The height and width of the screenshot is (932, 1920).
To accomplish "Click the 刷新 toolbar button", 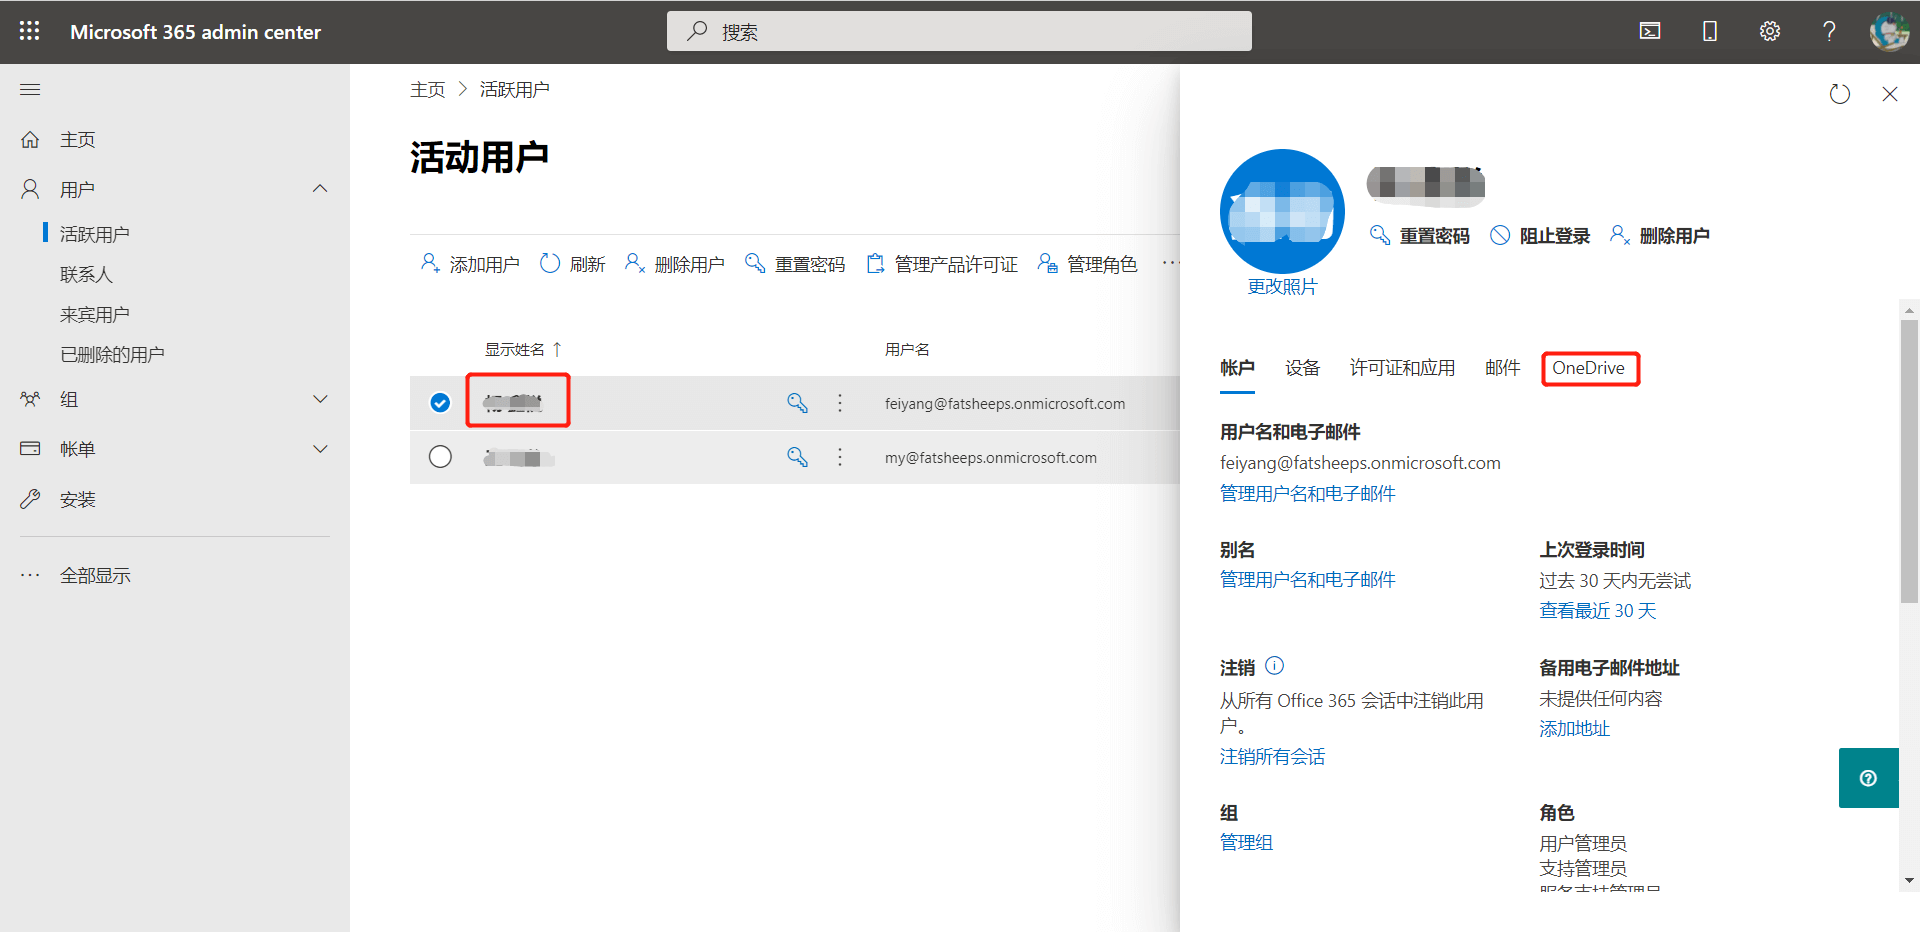I will pyautogui.click(x=573, y=264).
